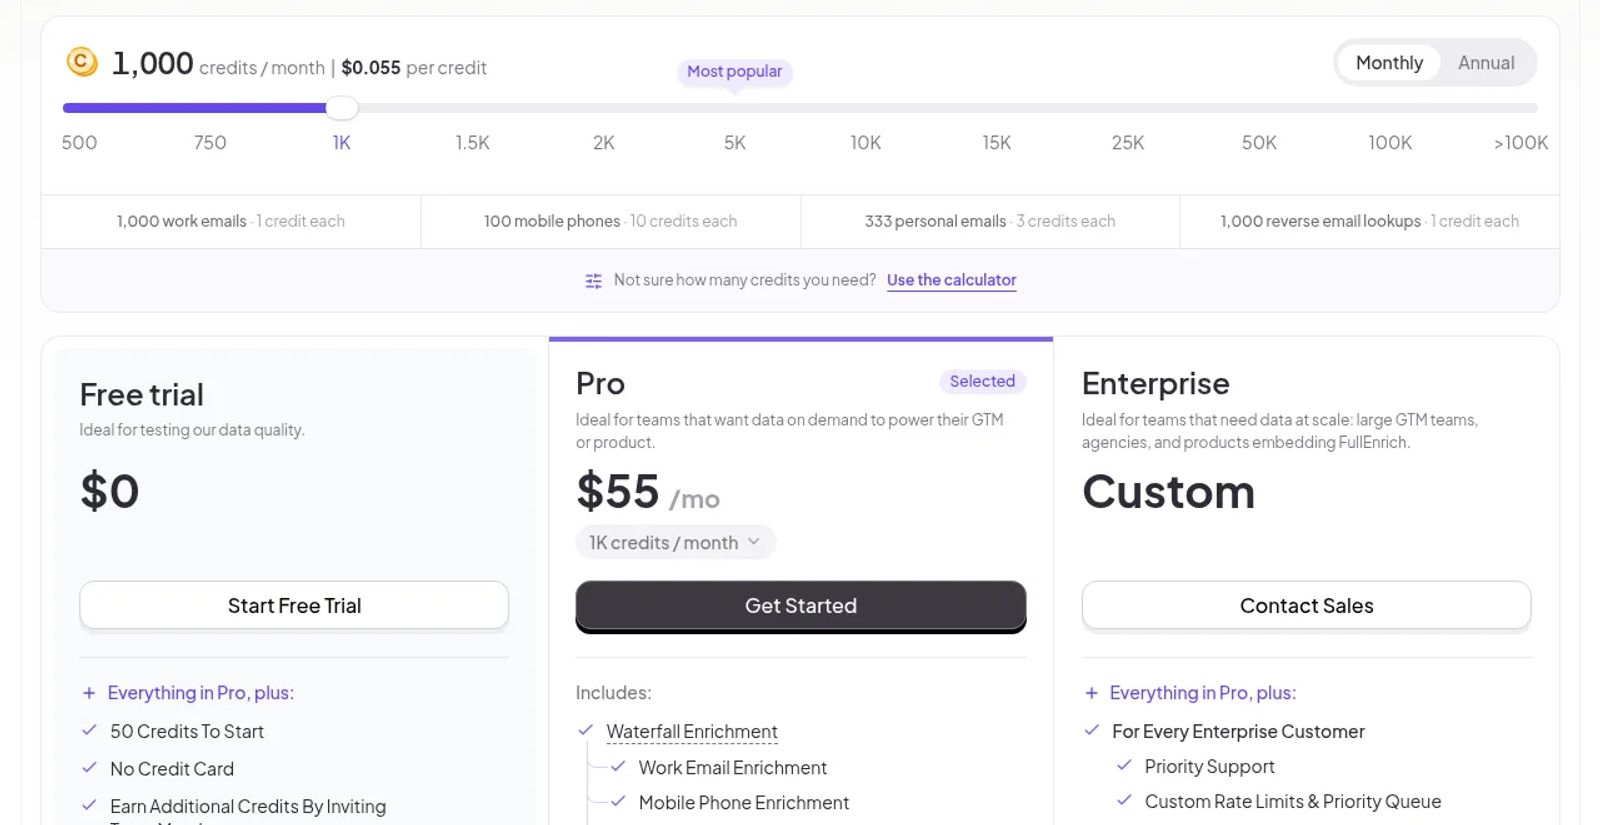Choose the 15K credits tick

pyautogui.click(x=997, y=143)
